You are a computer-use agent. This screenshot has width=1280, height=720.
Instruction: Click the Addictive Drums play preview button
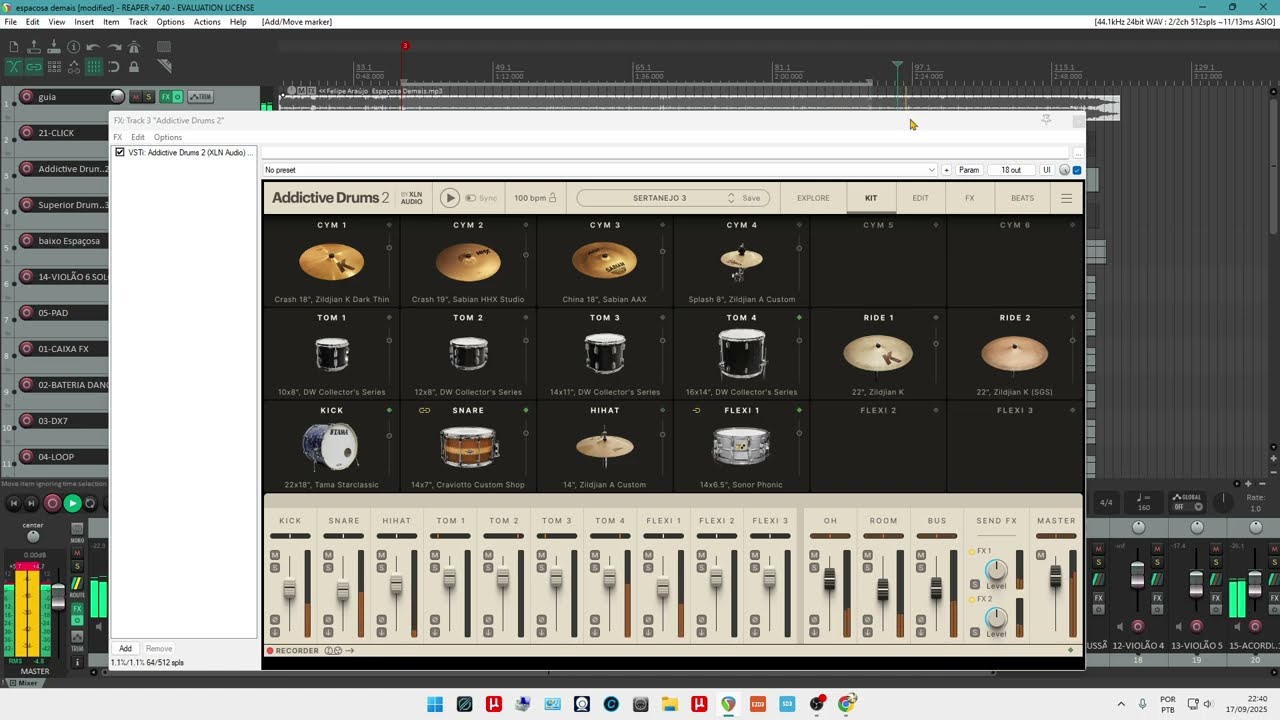pos(450,198)
